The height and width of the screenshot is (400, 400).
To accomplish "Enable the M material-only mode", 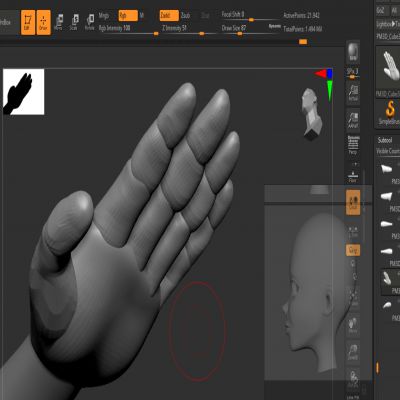I will coord(142,15).
